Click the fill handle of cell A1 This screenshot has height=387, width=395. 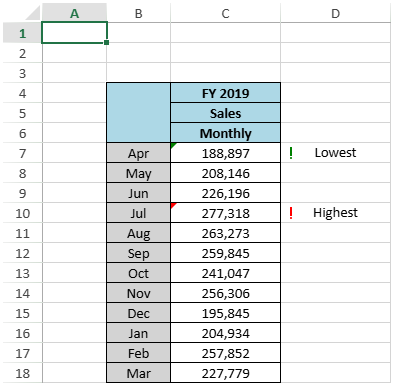tap(106, 42)
